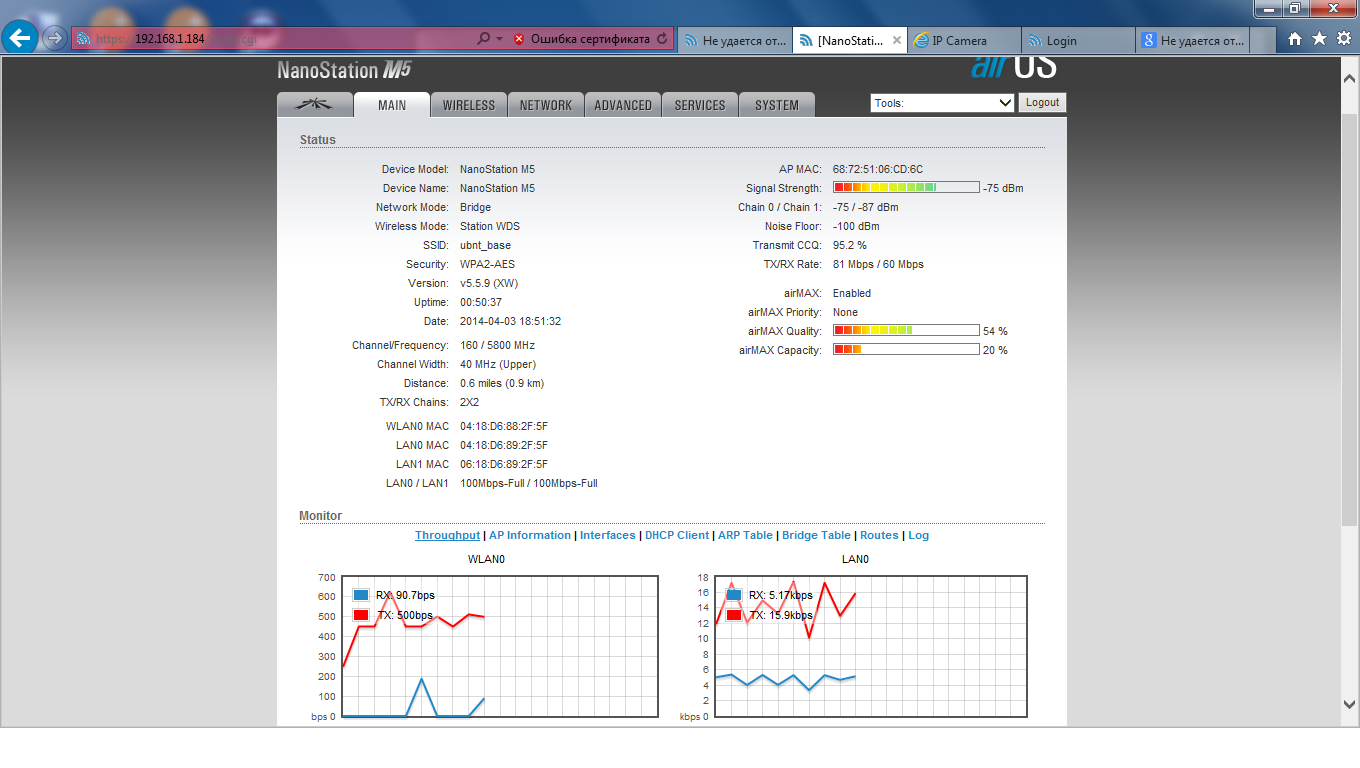
Task: Click AP MAC value 68:72:51:06:CD:6C
Action: 878,169
